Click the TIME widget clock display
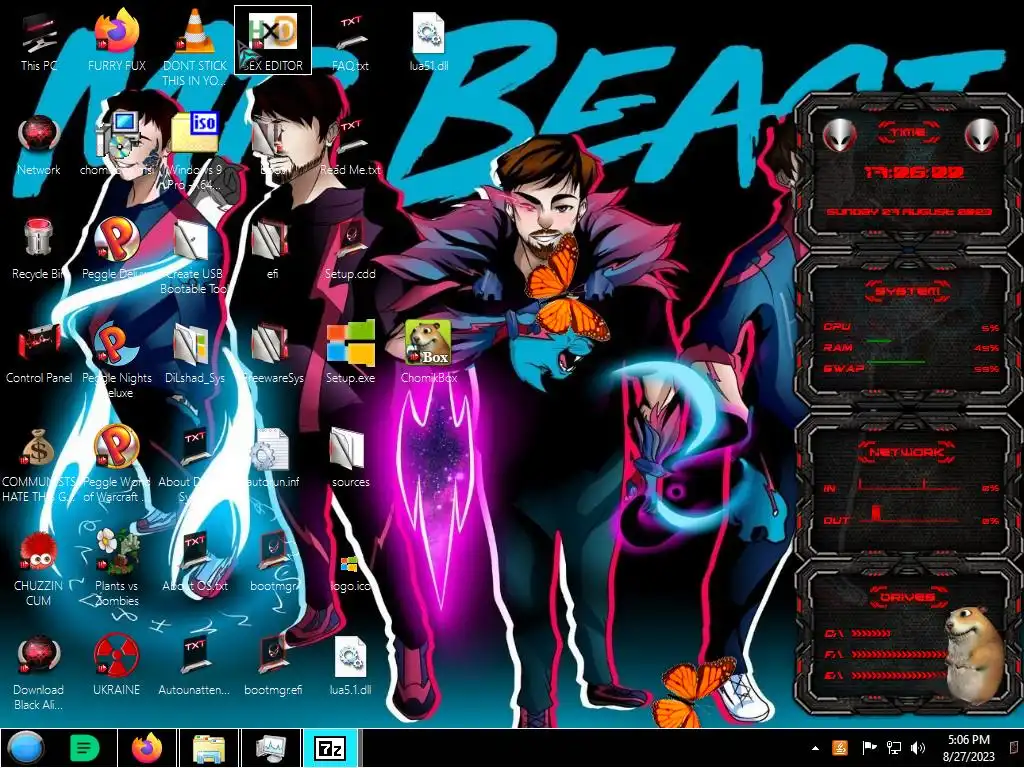 [914, 172]
